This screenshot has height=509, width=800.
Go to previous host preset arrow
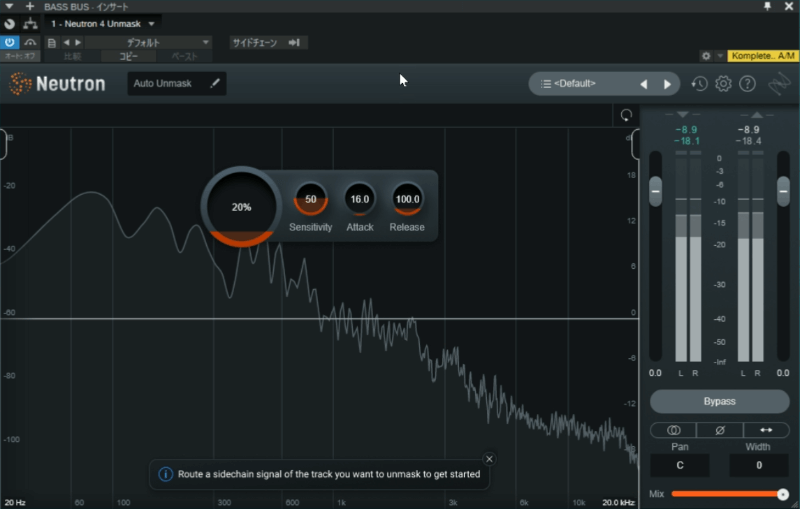[x=66, y=43]
